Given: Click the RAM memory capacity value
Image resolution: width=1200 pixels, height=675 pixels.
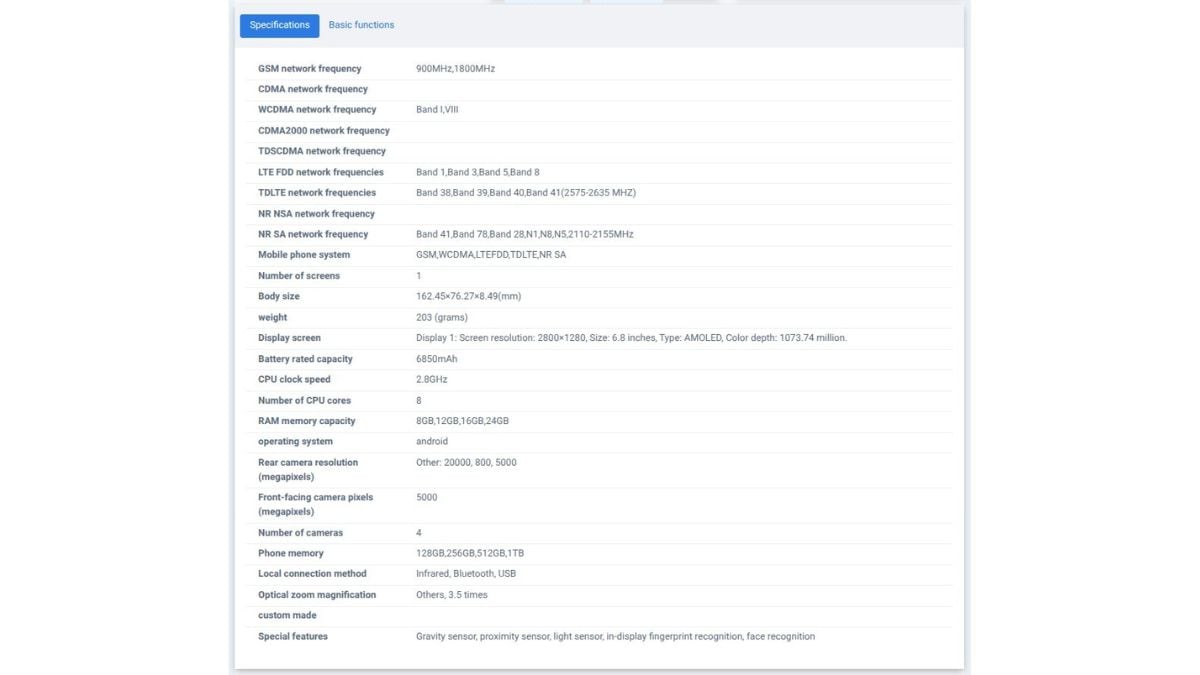Looking at the screenshot, I should pos(462,421).
